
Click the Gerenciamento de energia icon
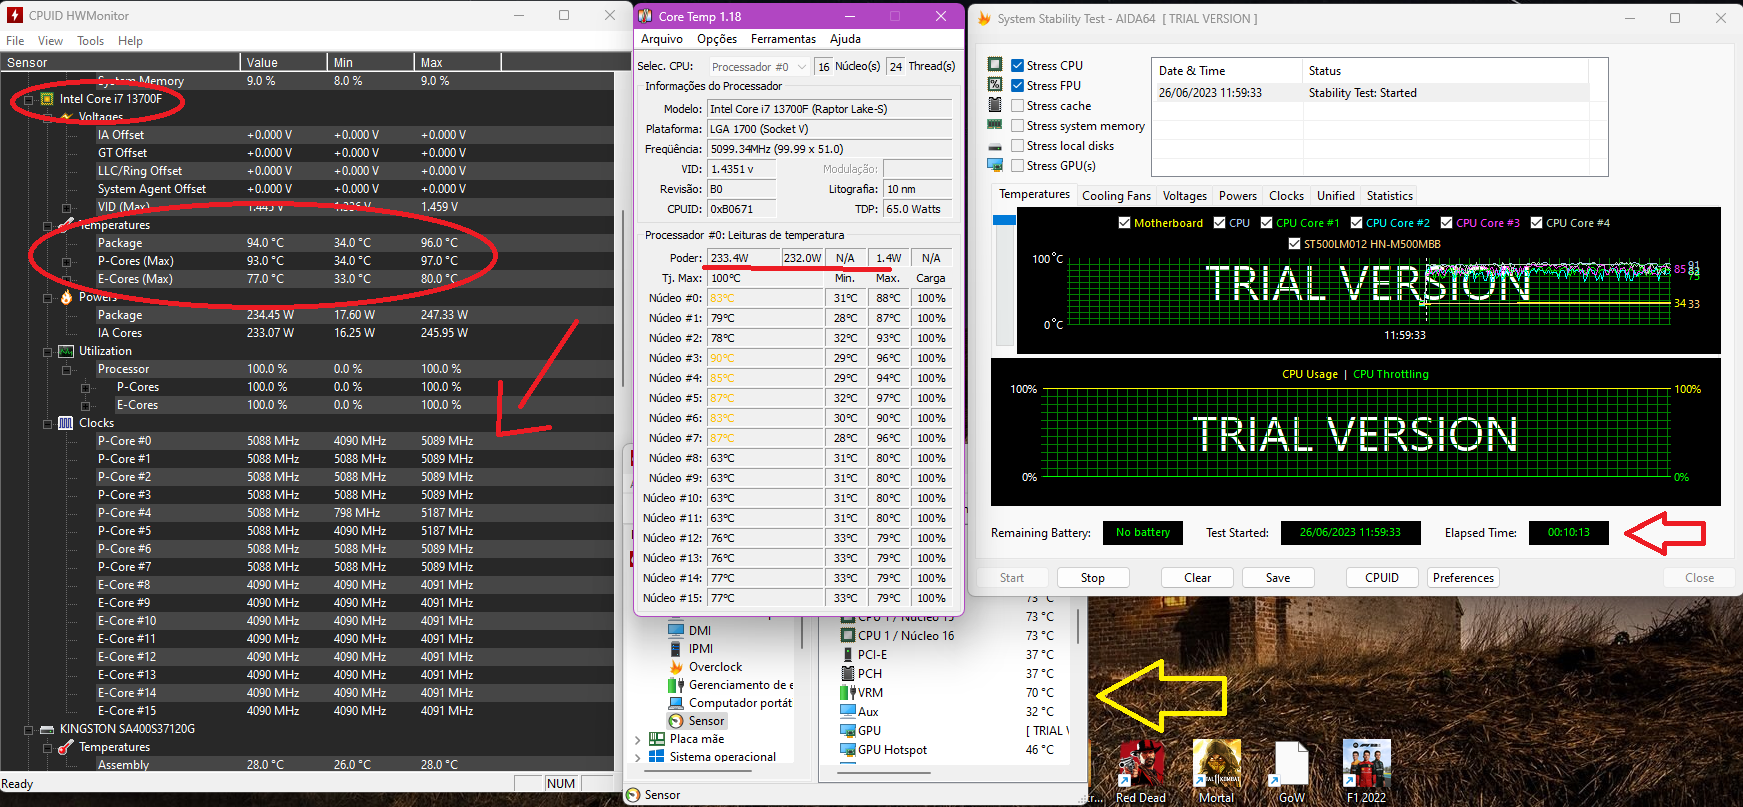point(676,685)
